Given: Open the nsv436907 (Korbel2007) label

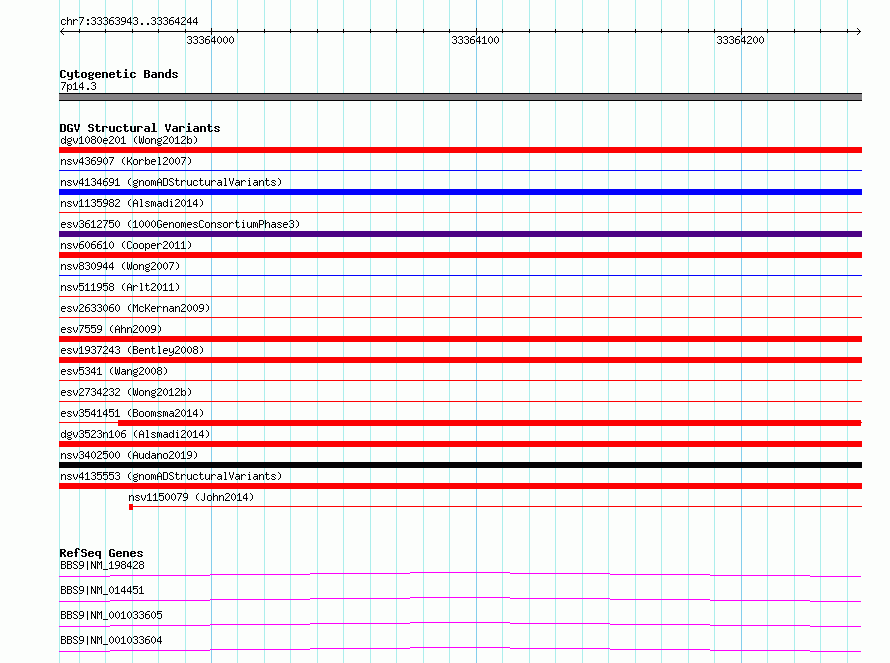Looking at the screenshot, I should [x=126, y=161].
